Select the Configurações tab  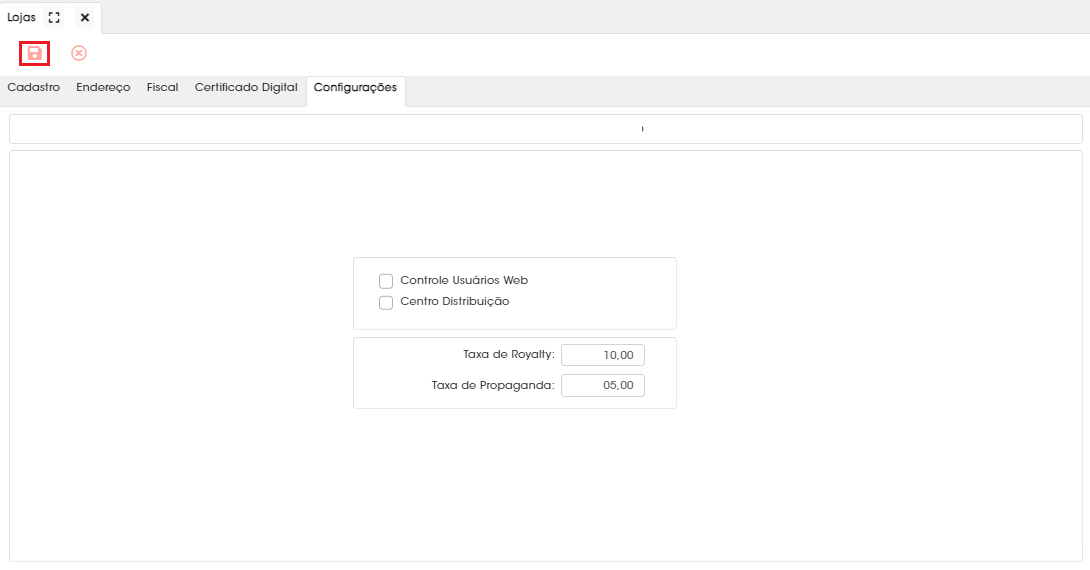click(355, 88)
